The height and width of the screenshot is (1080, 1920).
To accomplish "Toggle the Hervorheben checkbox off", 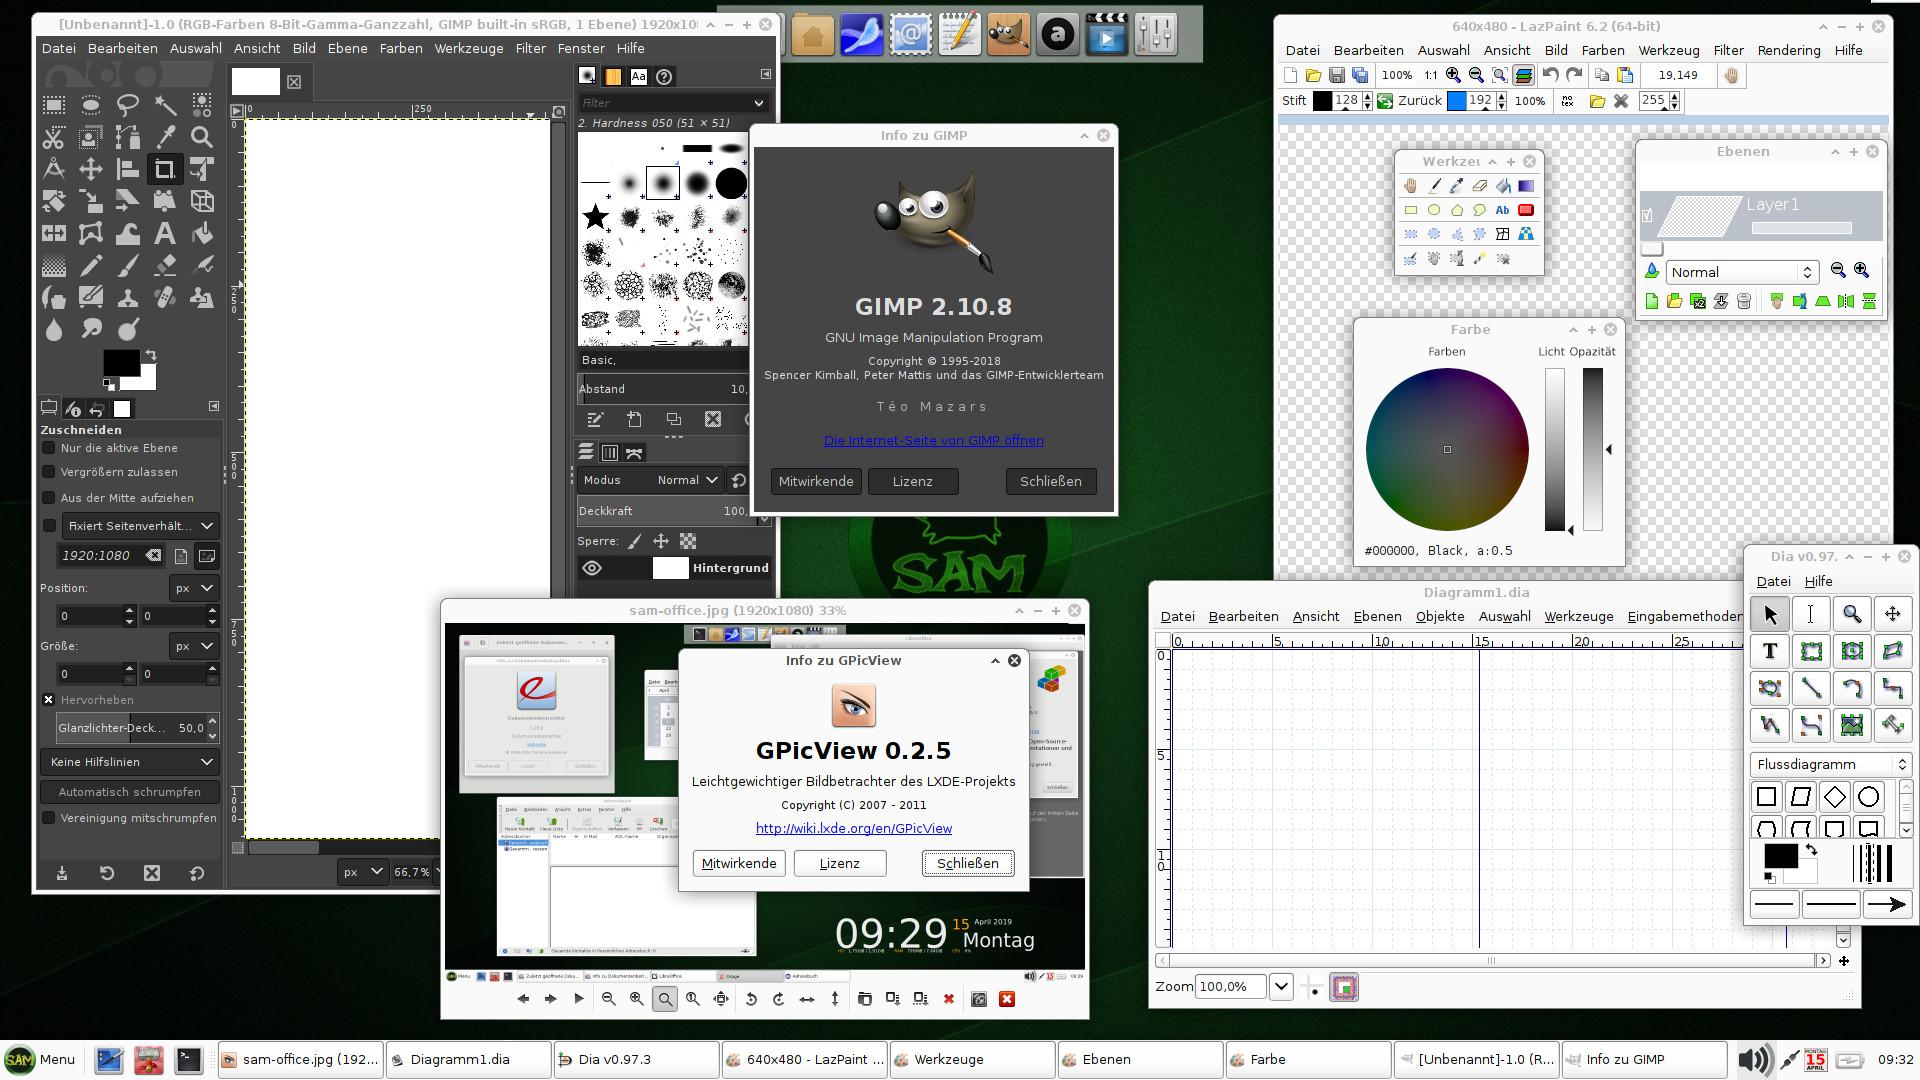I will coord(49,700).
